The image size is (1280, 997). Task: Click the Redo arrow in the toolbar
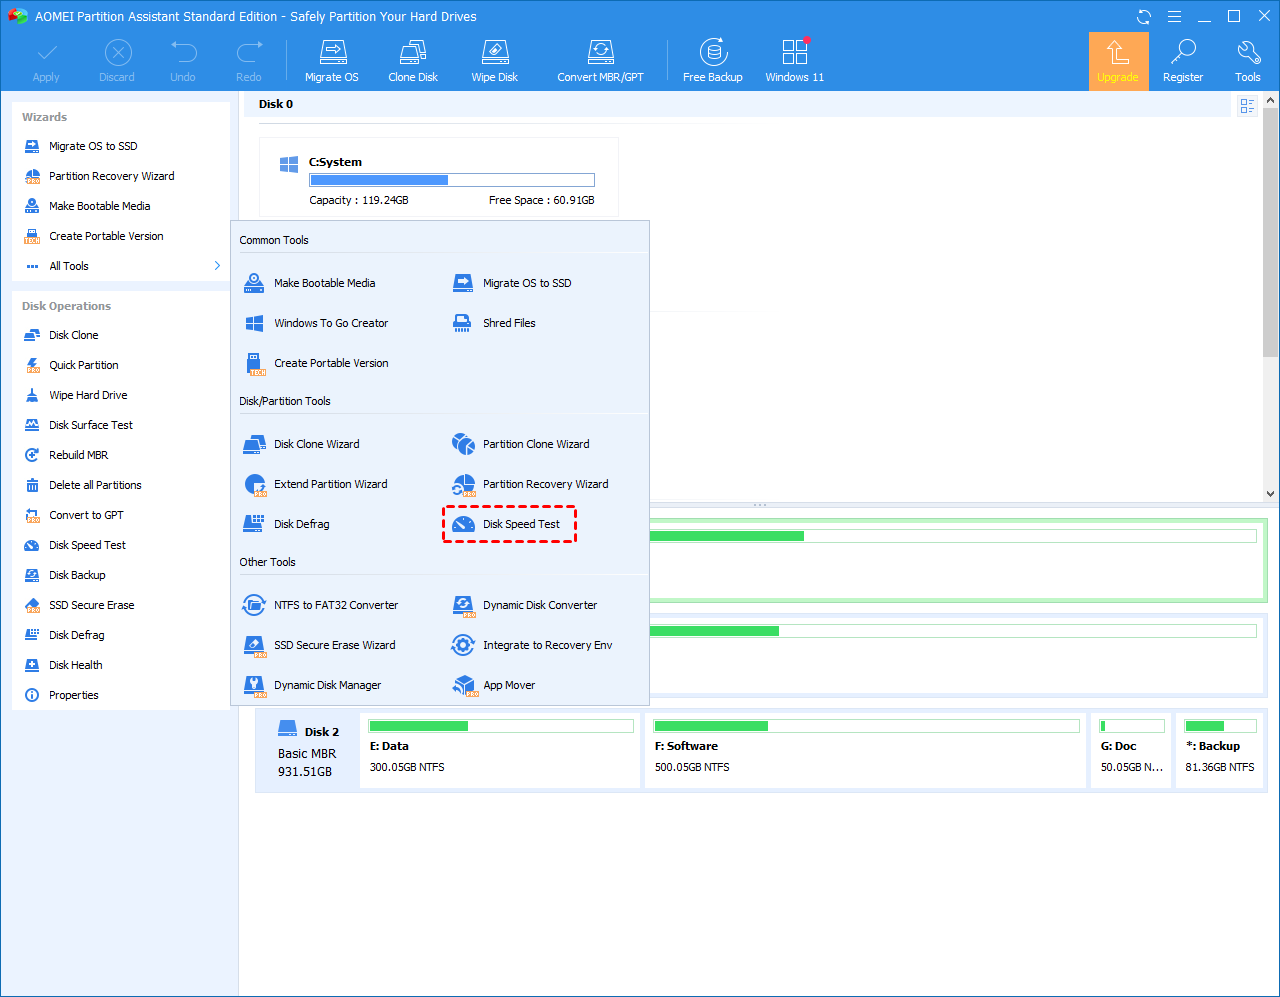(249, 61)
